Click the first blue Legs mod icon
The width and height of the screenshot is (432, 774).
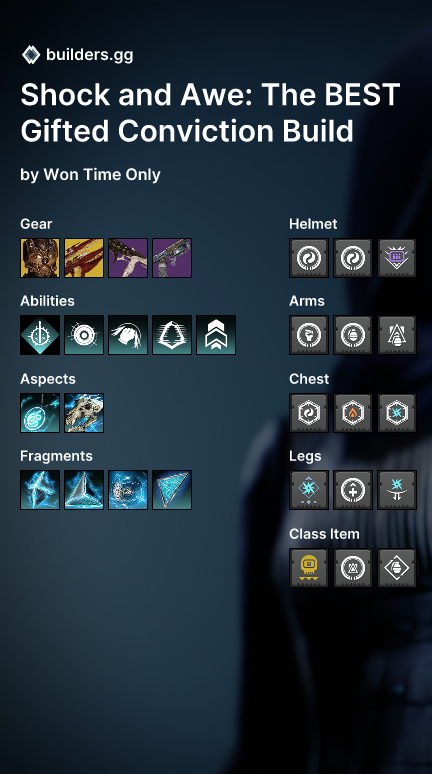(309, 490)
